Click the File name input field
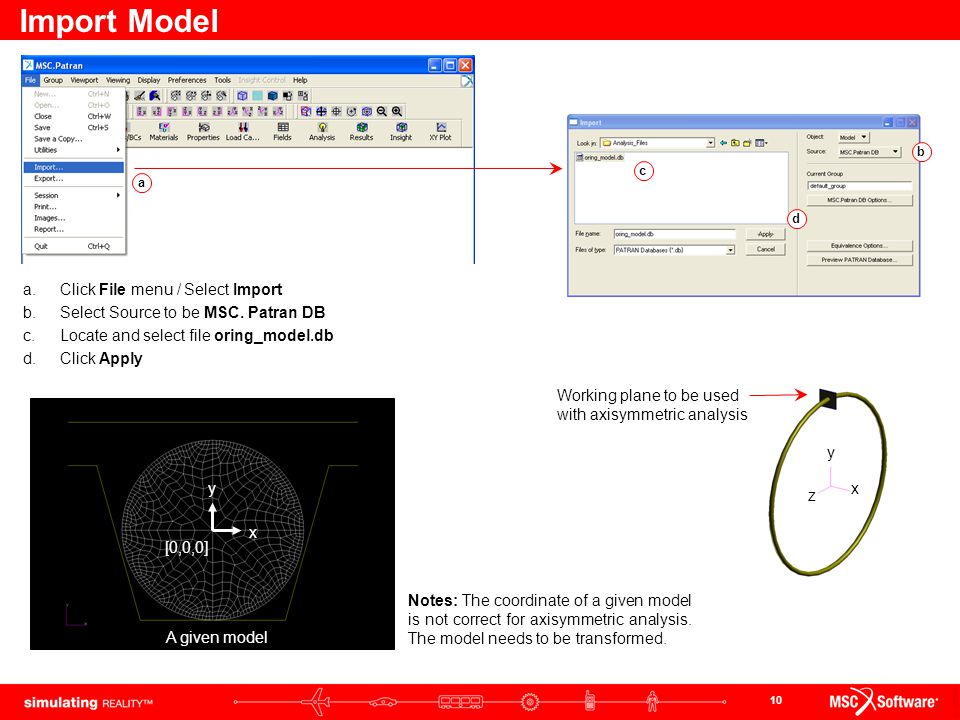960x720 pixels. click(x=675, y=234)
